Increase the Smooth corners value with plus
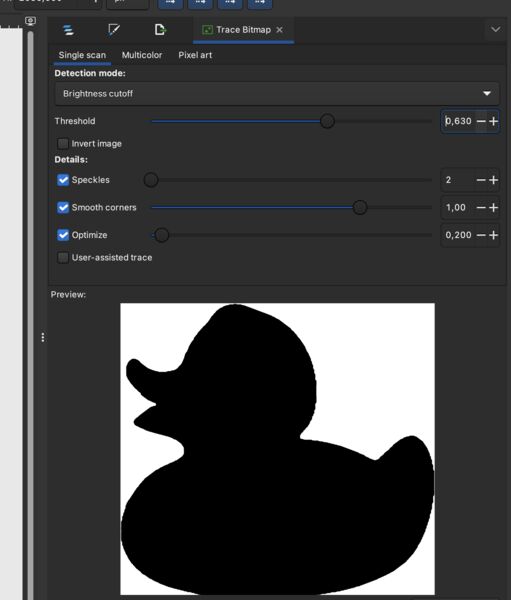The image size is (511, 600). pos(493,207)
